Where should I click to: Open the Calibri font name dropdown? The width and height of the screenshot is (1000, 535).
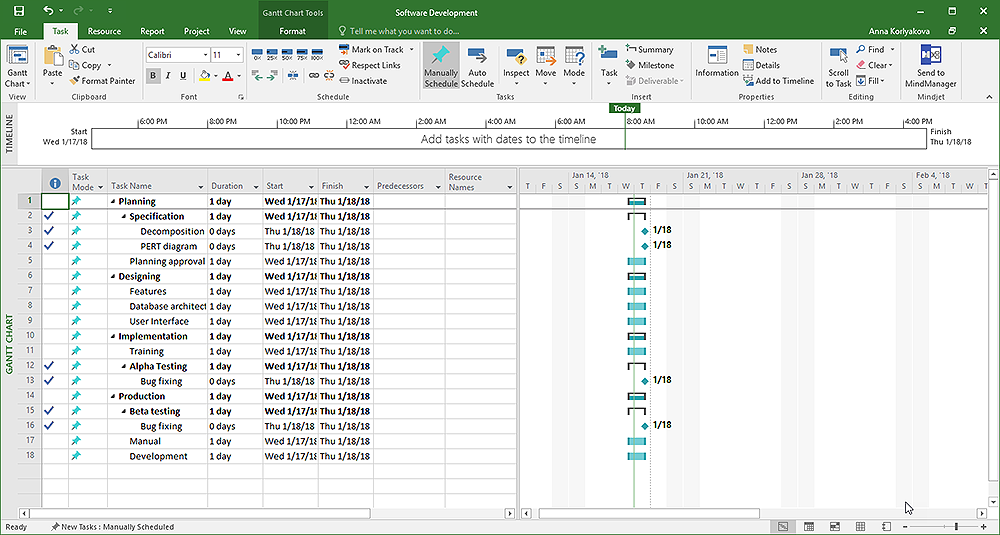coord(205,55)
